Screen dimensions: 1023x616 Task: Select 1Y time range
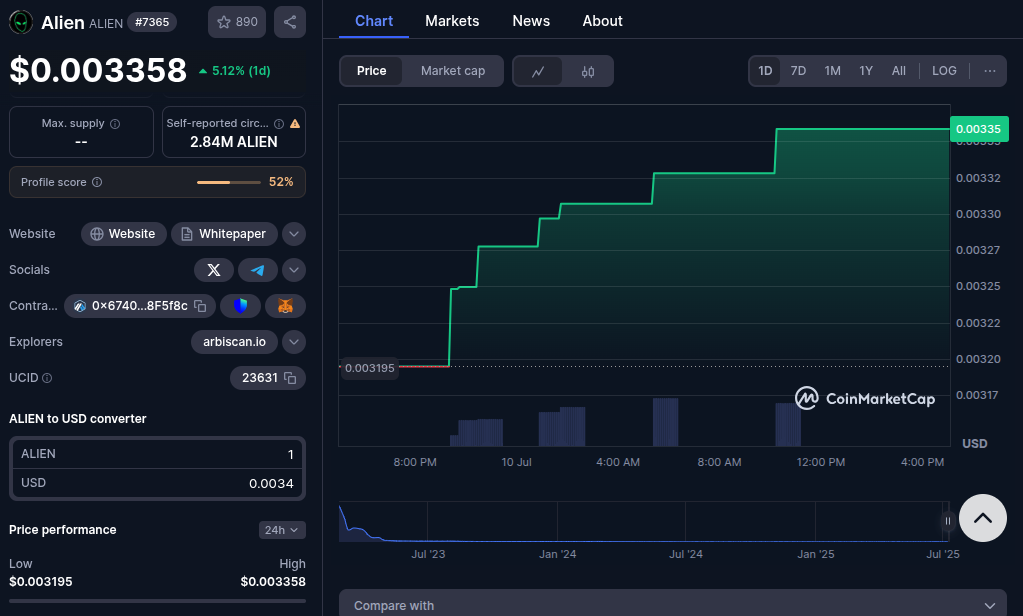coord(866,71)
